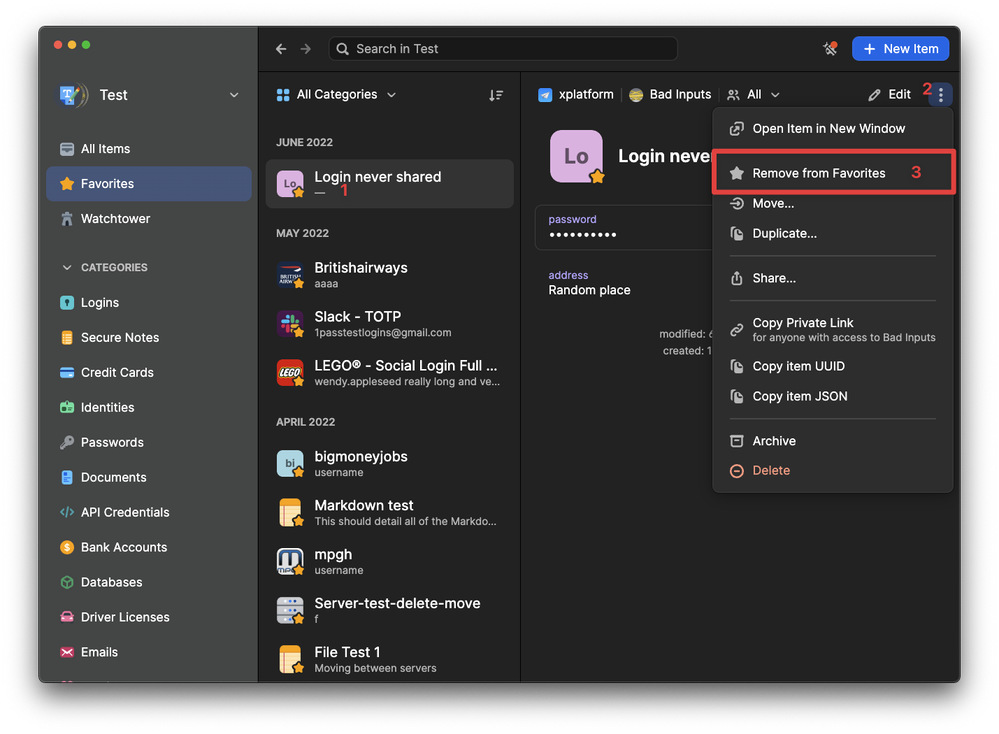Select Copy item JSON from menu
Image resolution: width=999 pixels, height=734 pixels.
coord(799,396)
